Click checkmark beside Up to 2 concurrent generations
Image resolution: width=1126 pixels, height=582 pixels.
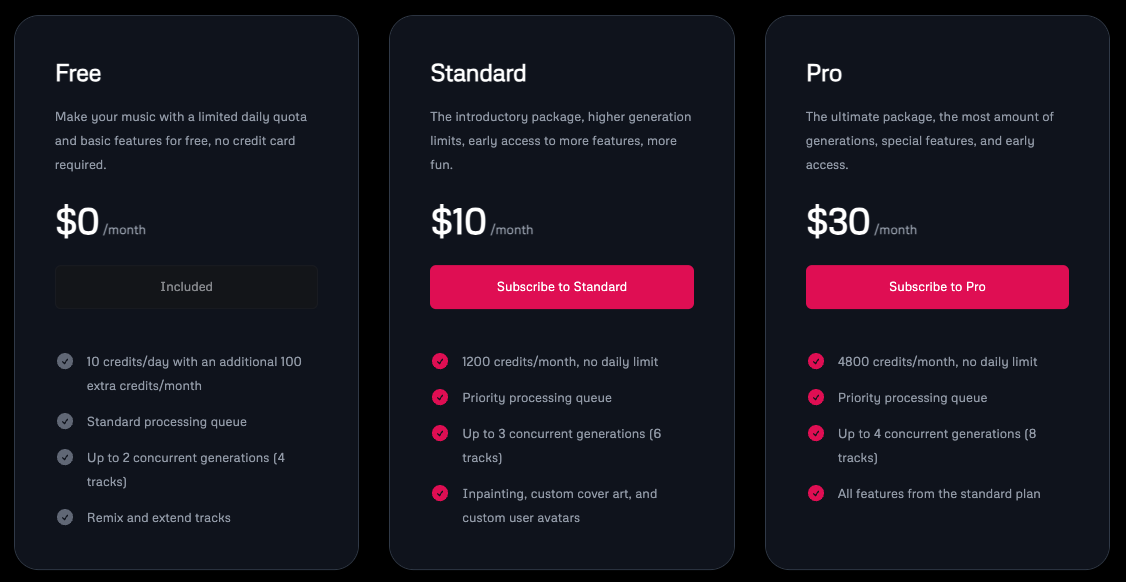(65, 457)
